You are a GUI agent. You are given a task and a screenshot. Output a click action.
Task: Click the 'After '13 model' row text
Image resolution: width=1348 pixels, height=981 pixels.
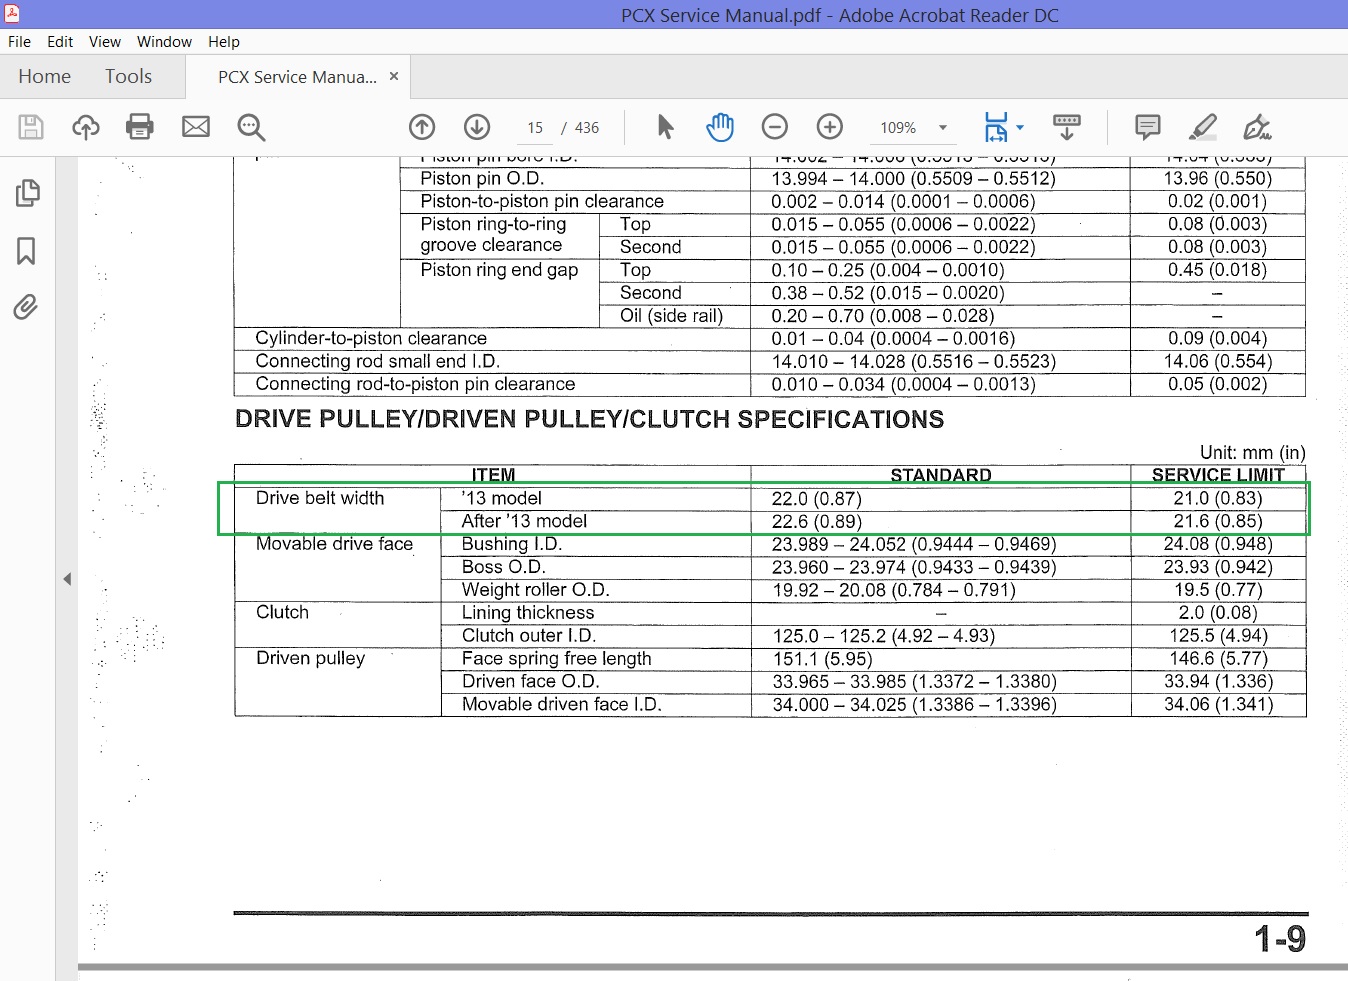524,521
